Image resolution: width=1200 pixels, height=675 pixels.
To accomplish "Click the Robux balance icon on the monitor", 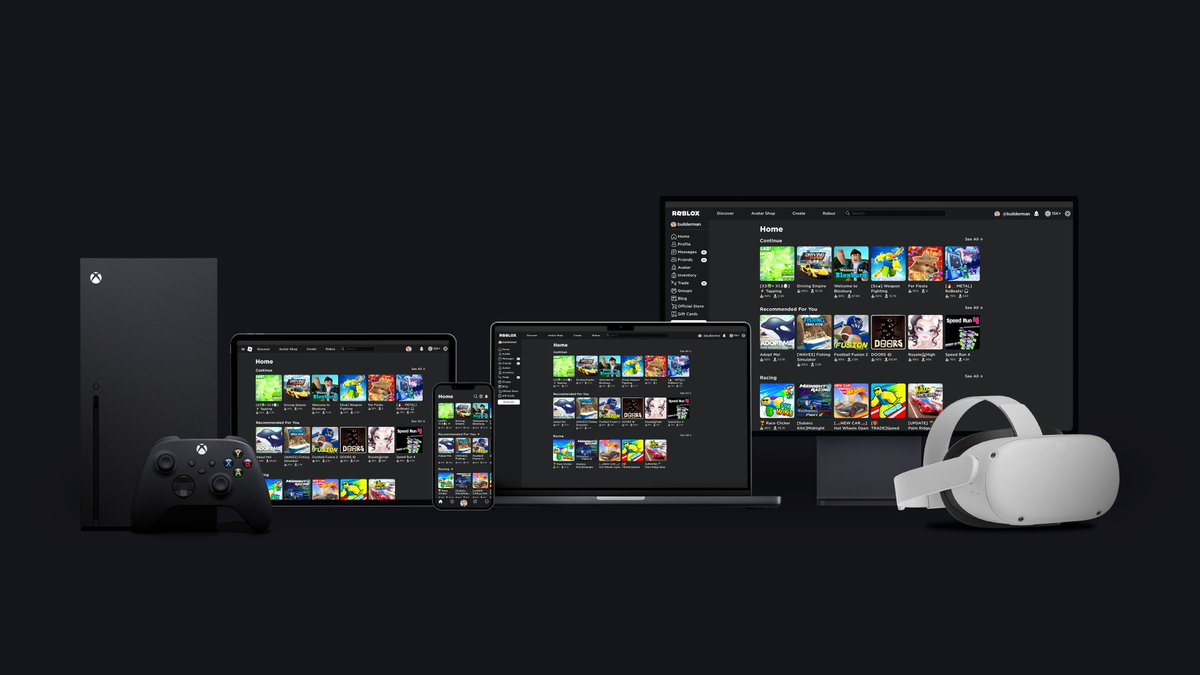I will [x=1047, y=213].
